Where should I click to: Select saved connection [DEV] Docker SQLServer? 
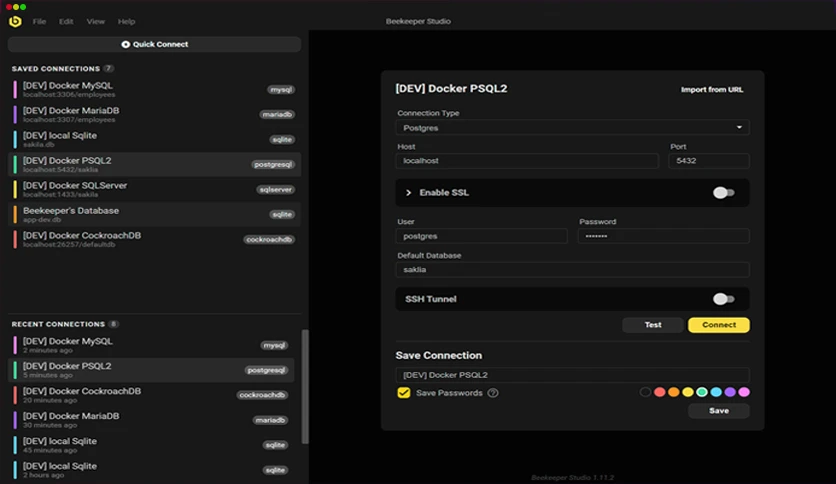[x=154, y=189]
